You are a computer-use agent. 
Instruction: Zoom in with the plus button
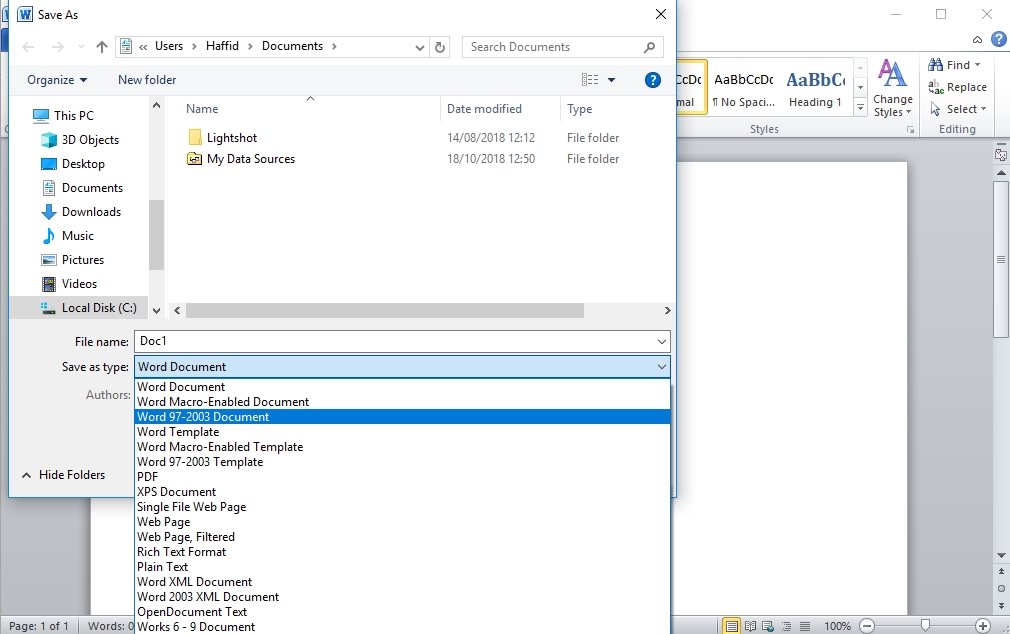point(983,626)
